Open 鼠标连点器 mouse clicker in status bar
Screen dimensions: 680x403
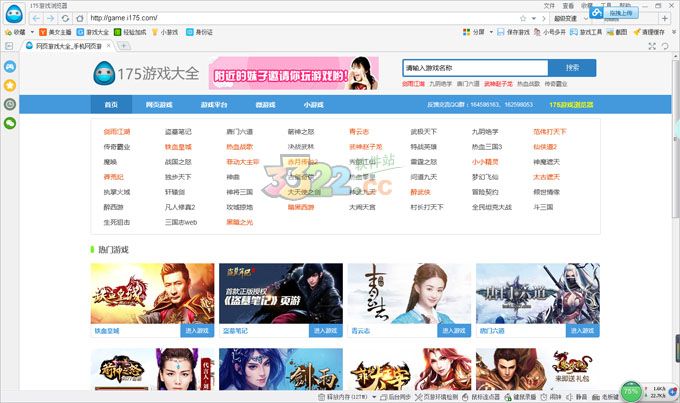click(x=481, y=397)
